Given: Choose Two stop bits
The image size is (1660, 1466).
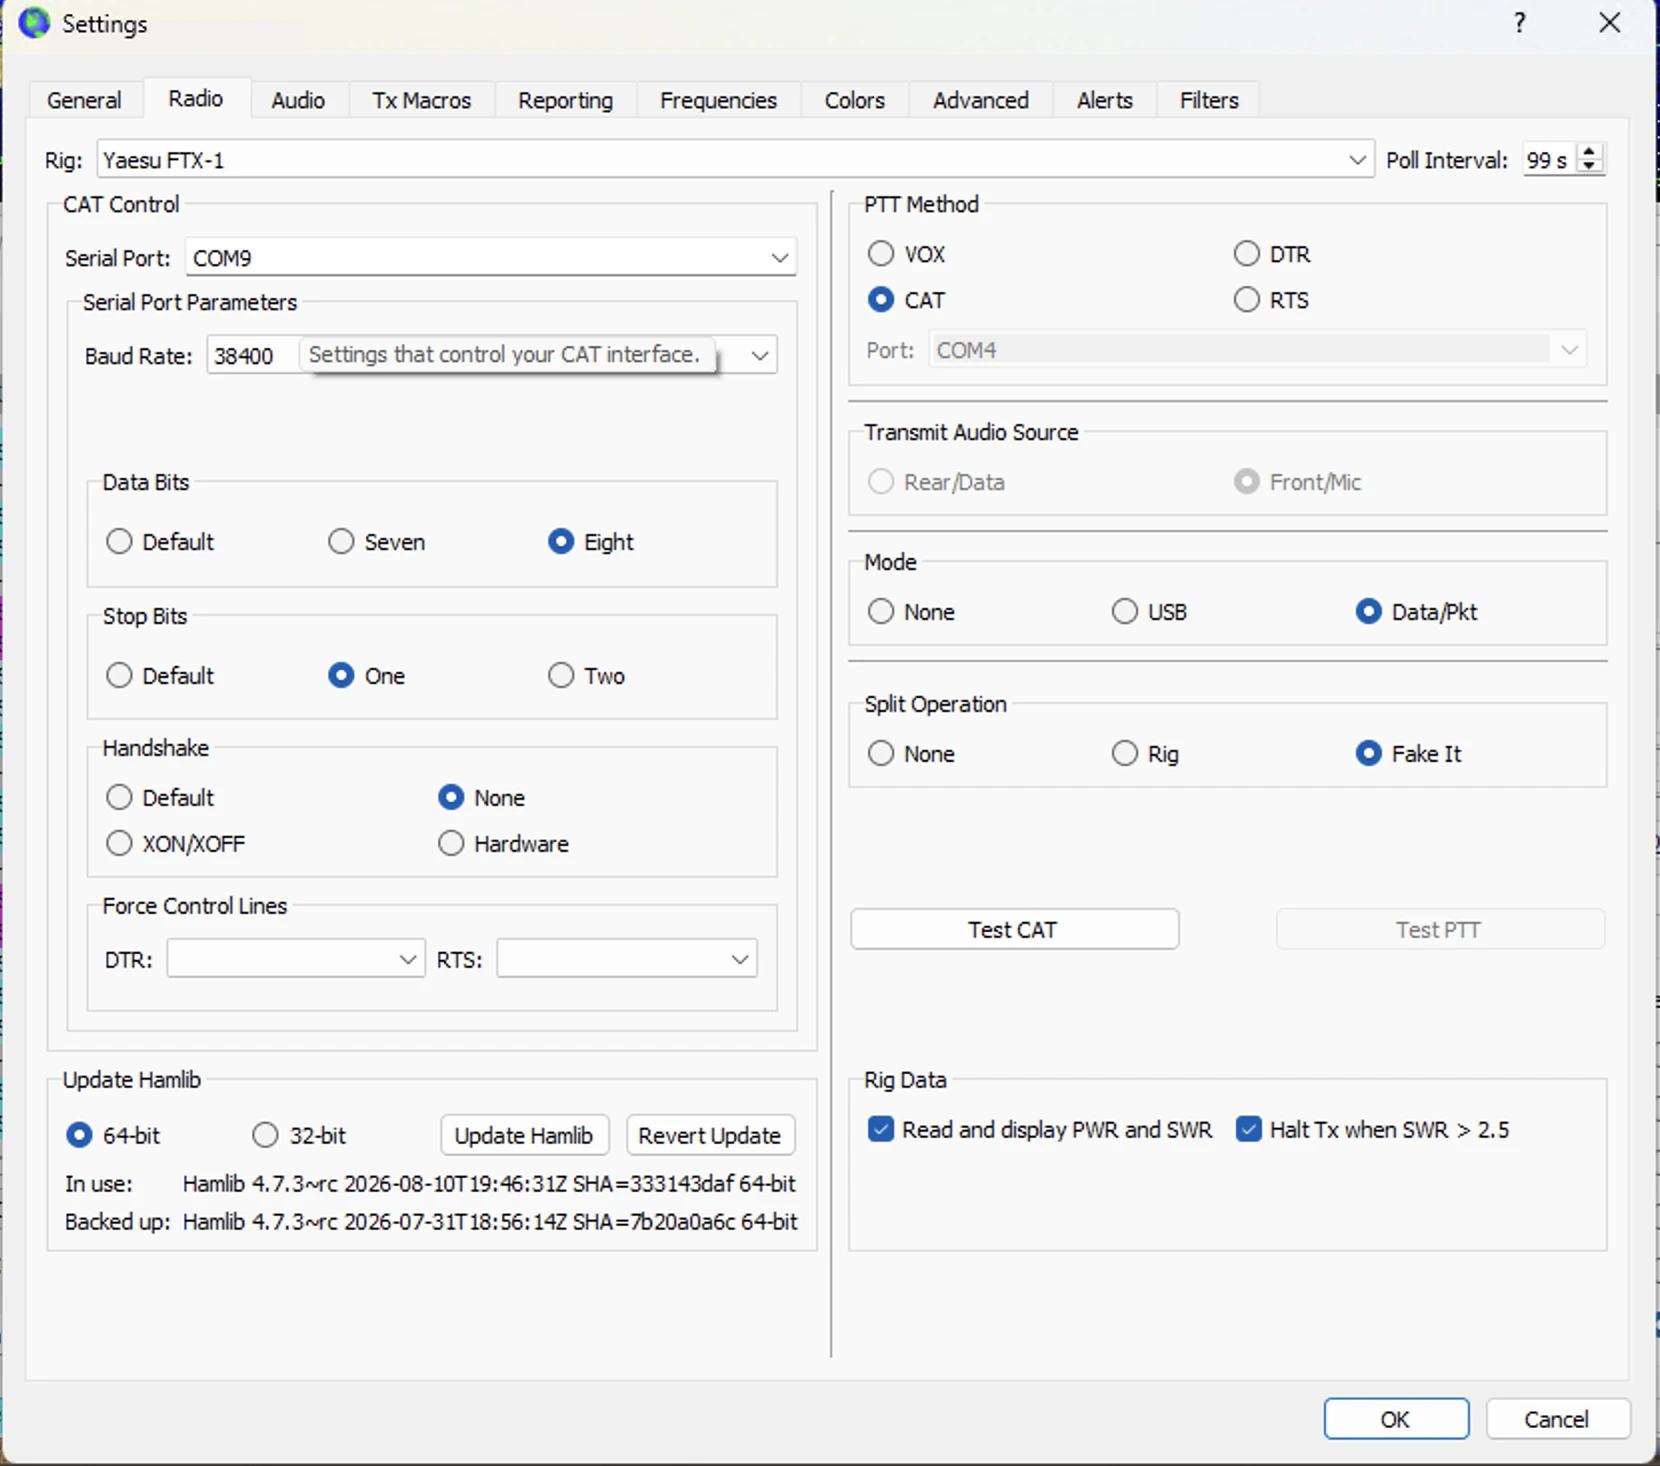Looking at the screenshot, I should tap(586, 676).
